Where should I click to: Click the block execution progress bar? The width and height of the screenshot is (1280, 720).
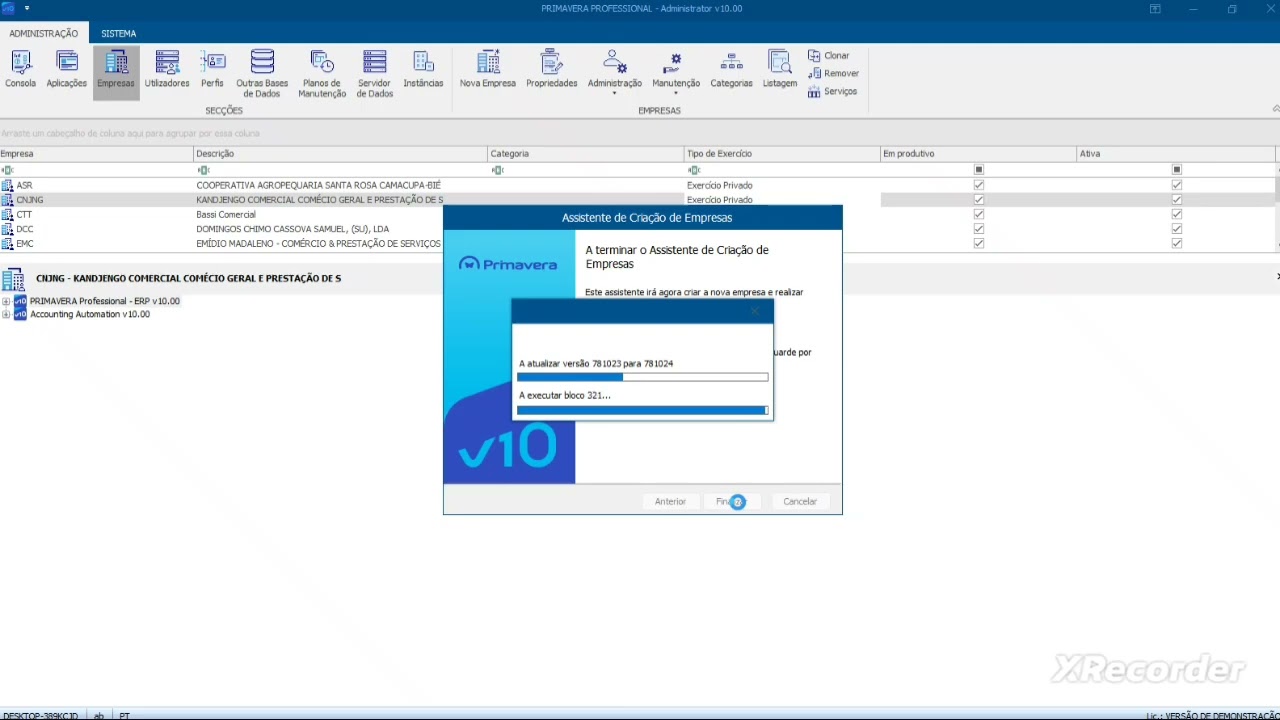(x=643, y=410)
